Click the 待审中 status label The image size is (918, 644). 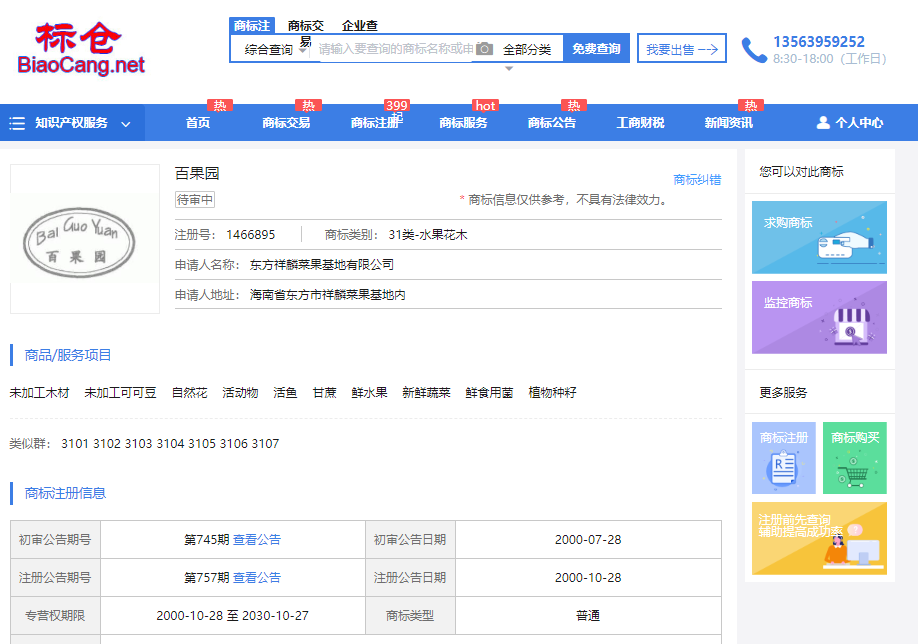pos(195,200)
